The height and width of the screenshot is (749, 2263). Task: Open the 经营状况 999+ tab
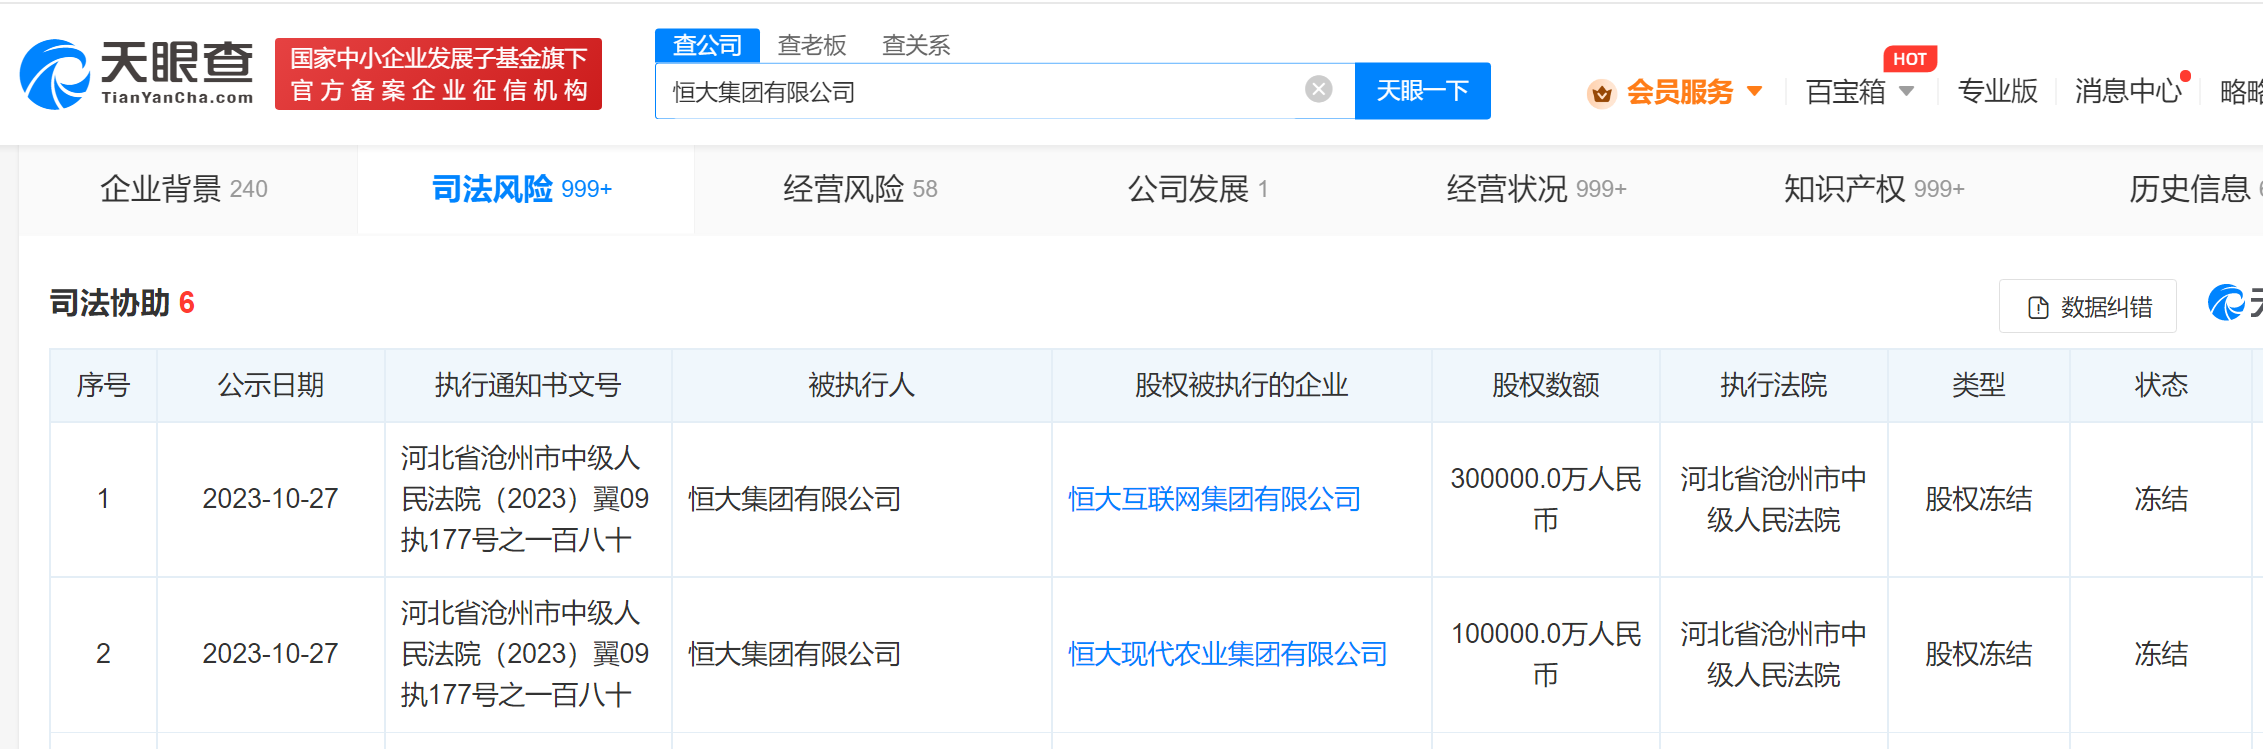pyautogui.click(x=1536, y=189)
